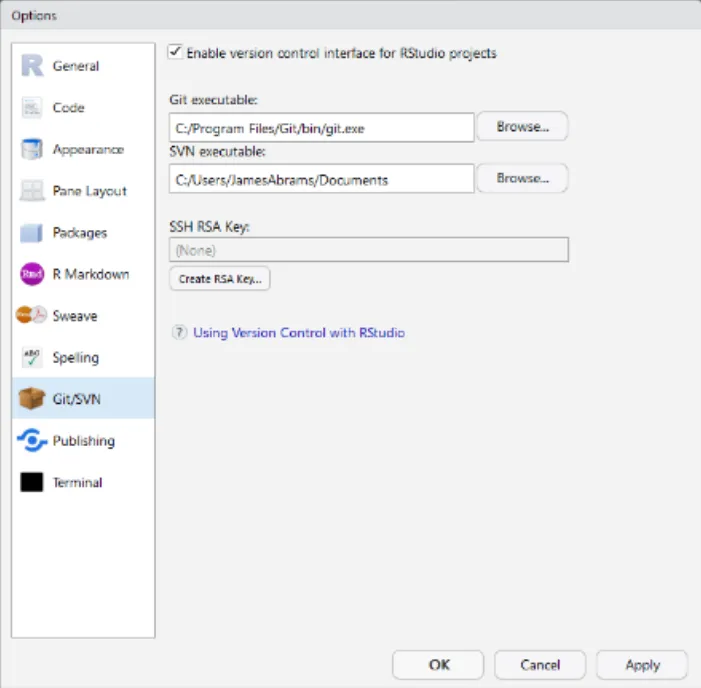This screenshot has width=701, height=688.
Task: Click the Git executable path field
Action: [x=321, y=128]
